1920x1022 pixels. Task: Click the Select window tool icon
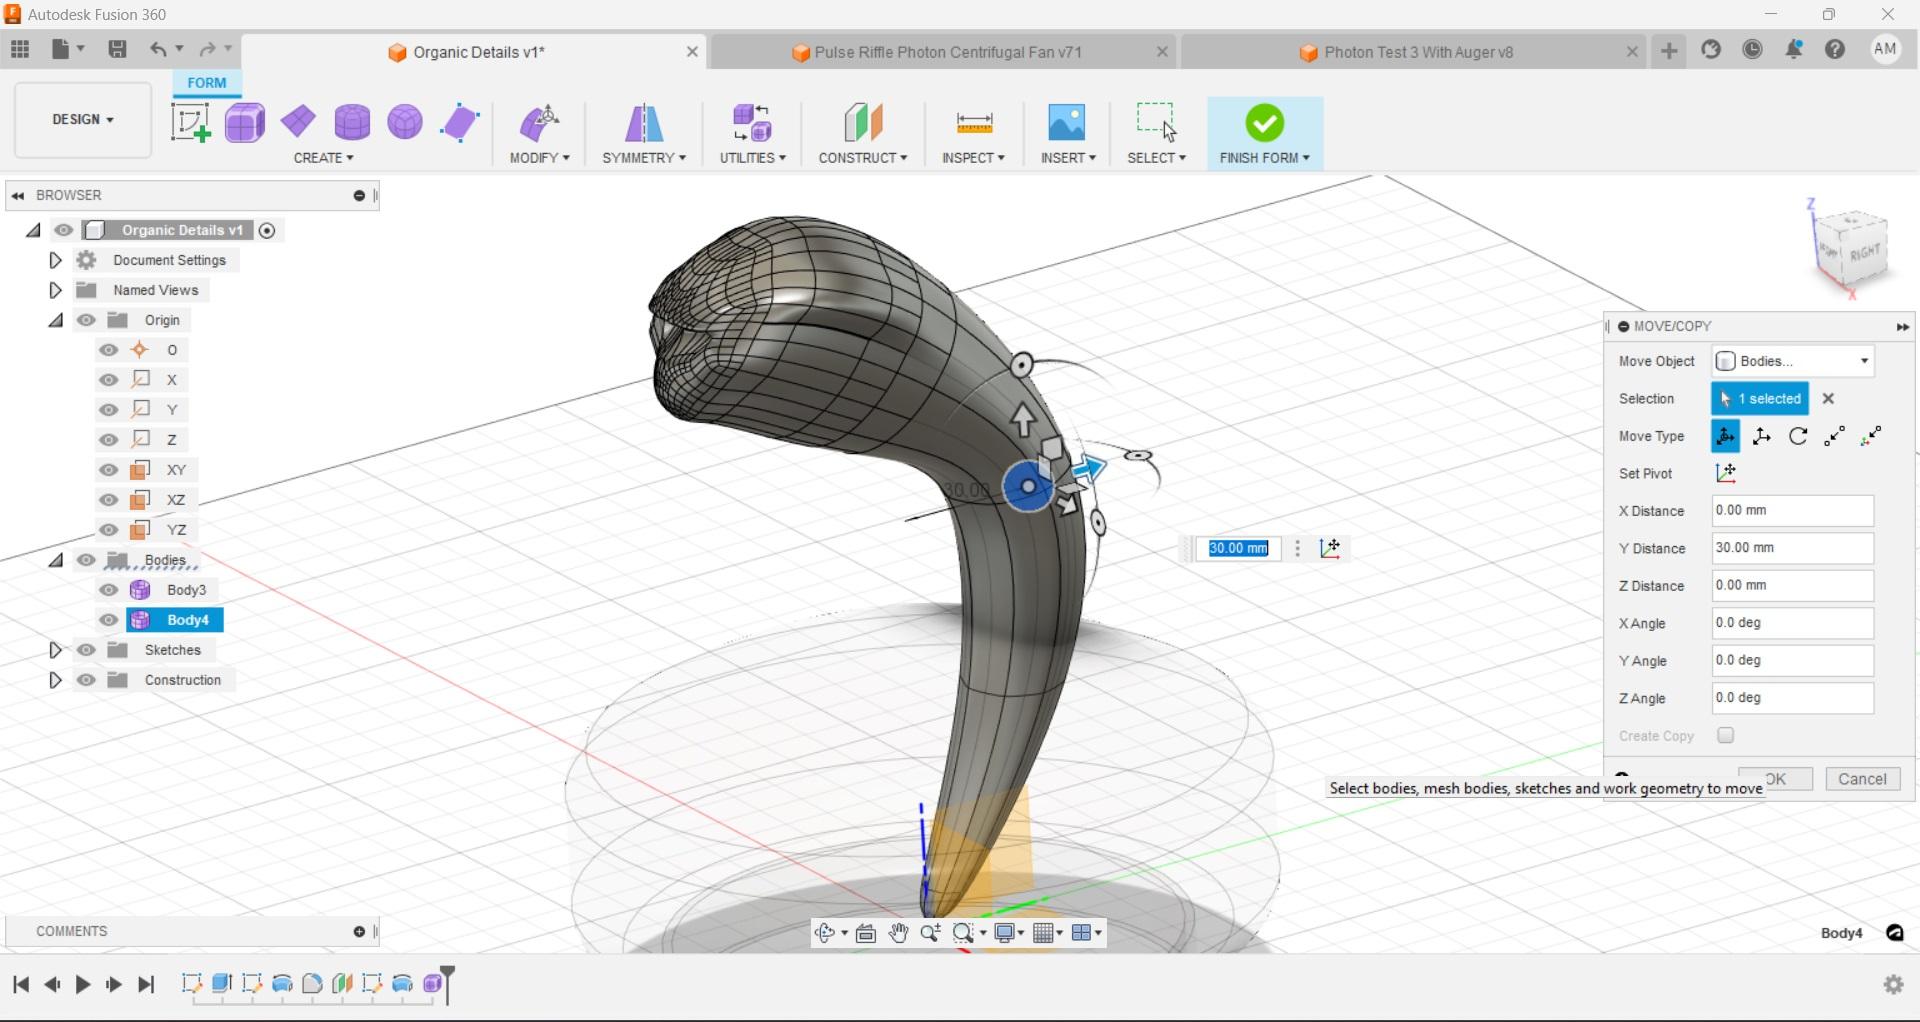click(1156, 121)
